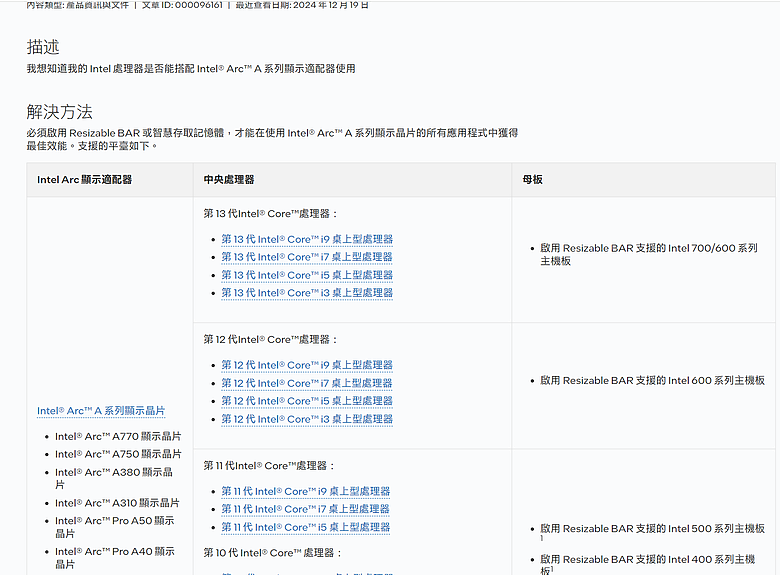
Task: Click Intel Arc A750 顯示晶片 list item
Action: tap(118, 455)
